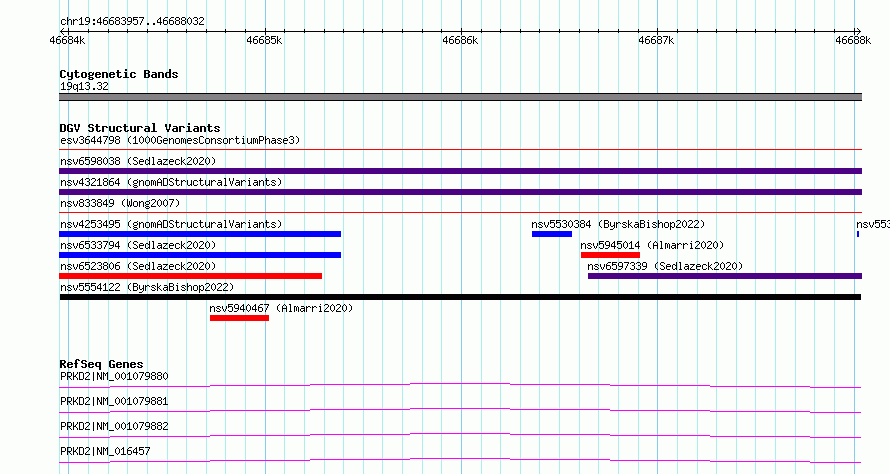Click PRKD2 NM_001079880 transcript line
The width and height of the screenshot is (890, 474).
(460, 385)
